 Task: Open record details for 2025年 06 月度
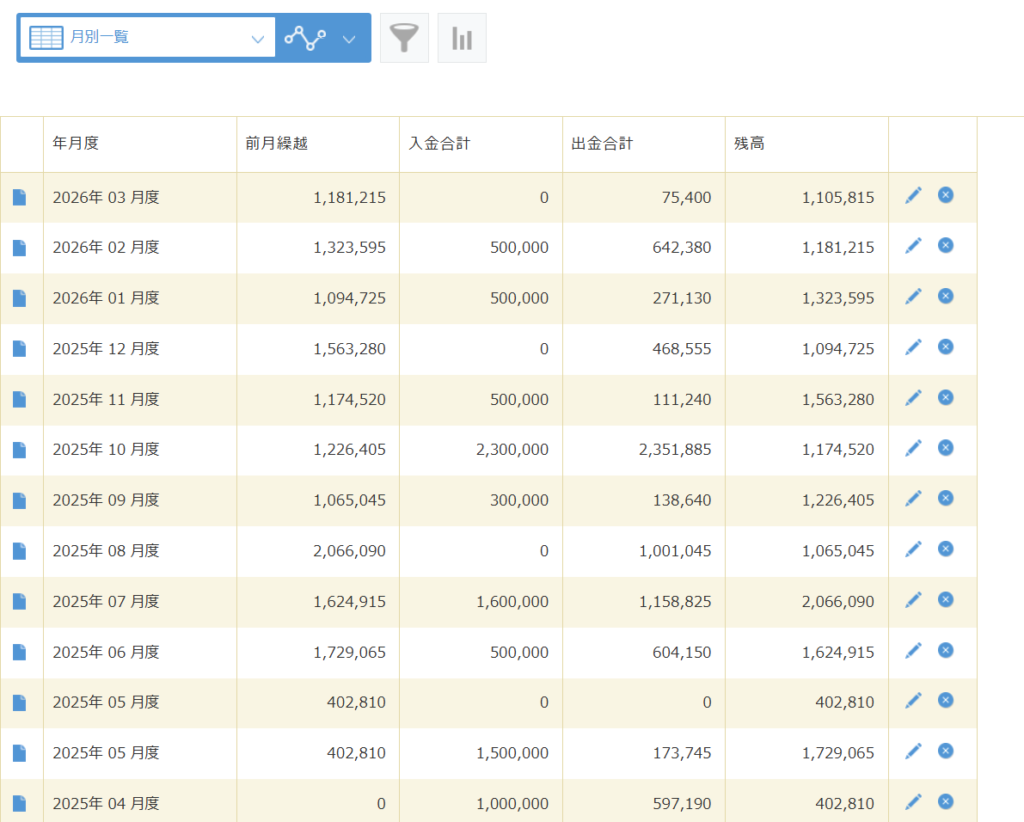[20, 653]
